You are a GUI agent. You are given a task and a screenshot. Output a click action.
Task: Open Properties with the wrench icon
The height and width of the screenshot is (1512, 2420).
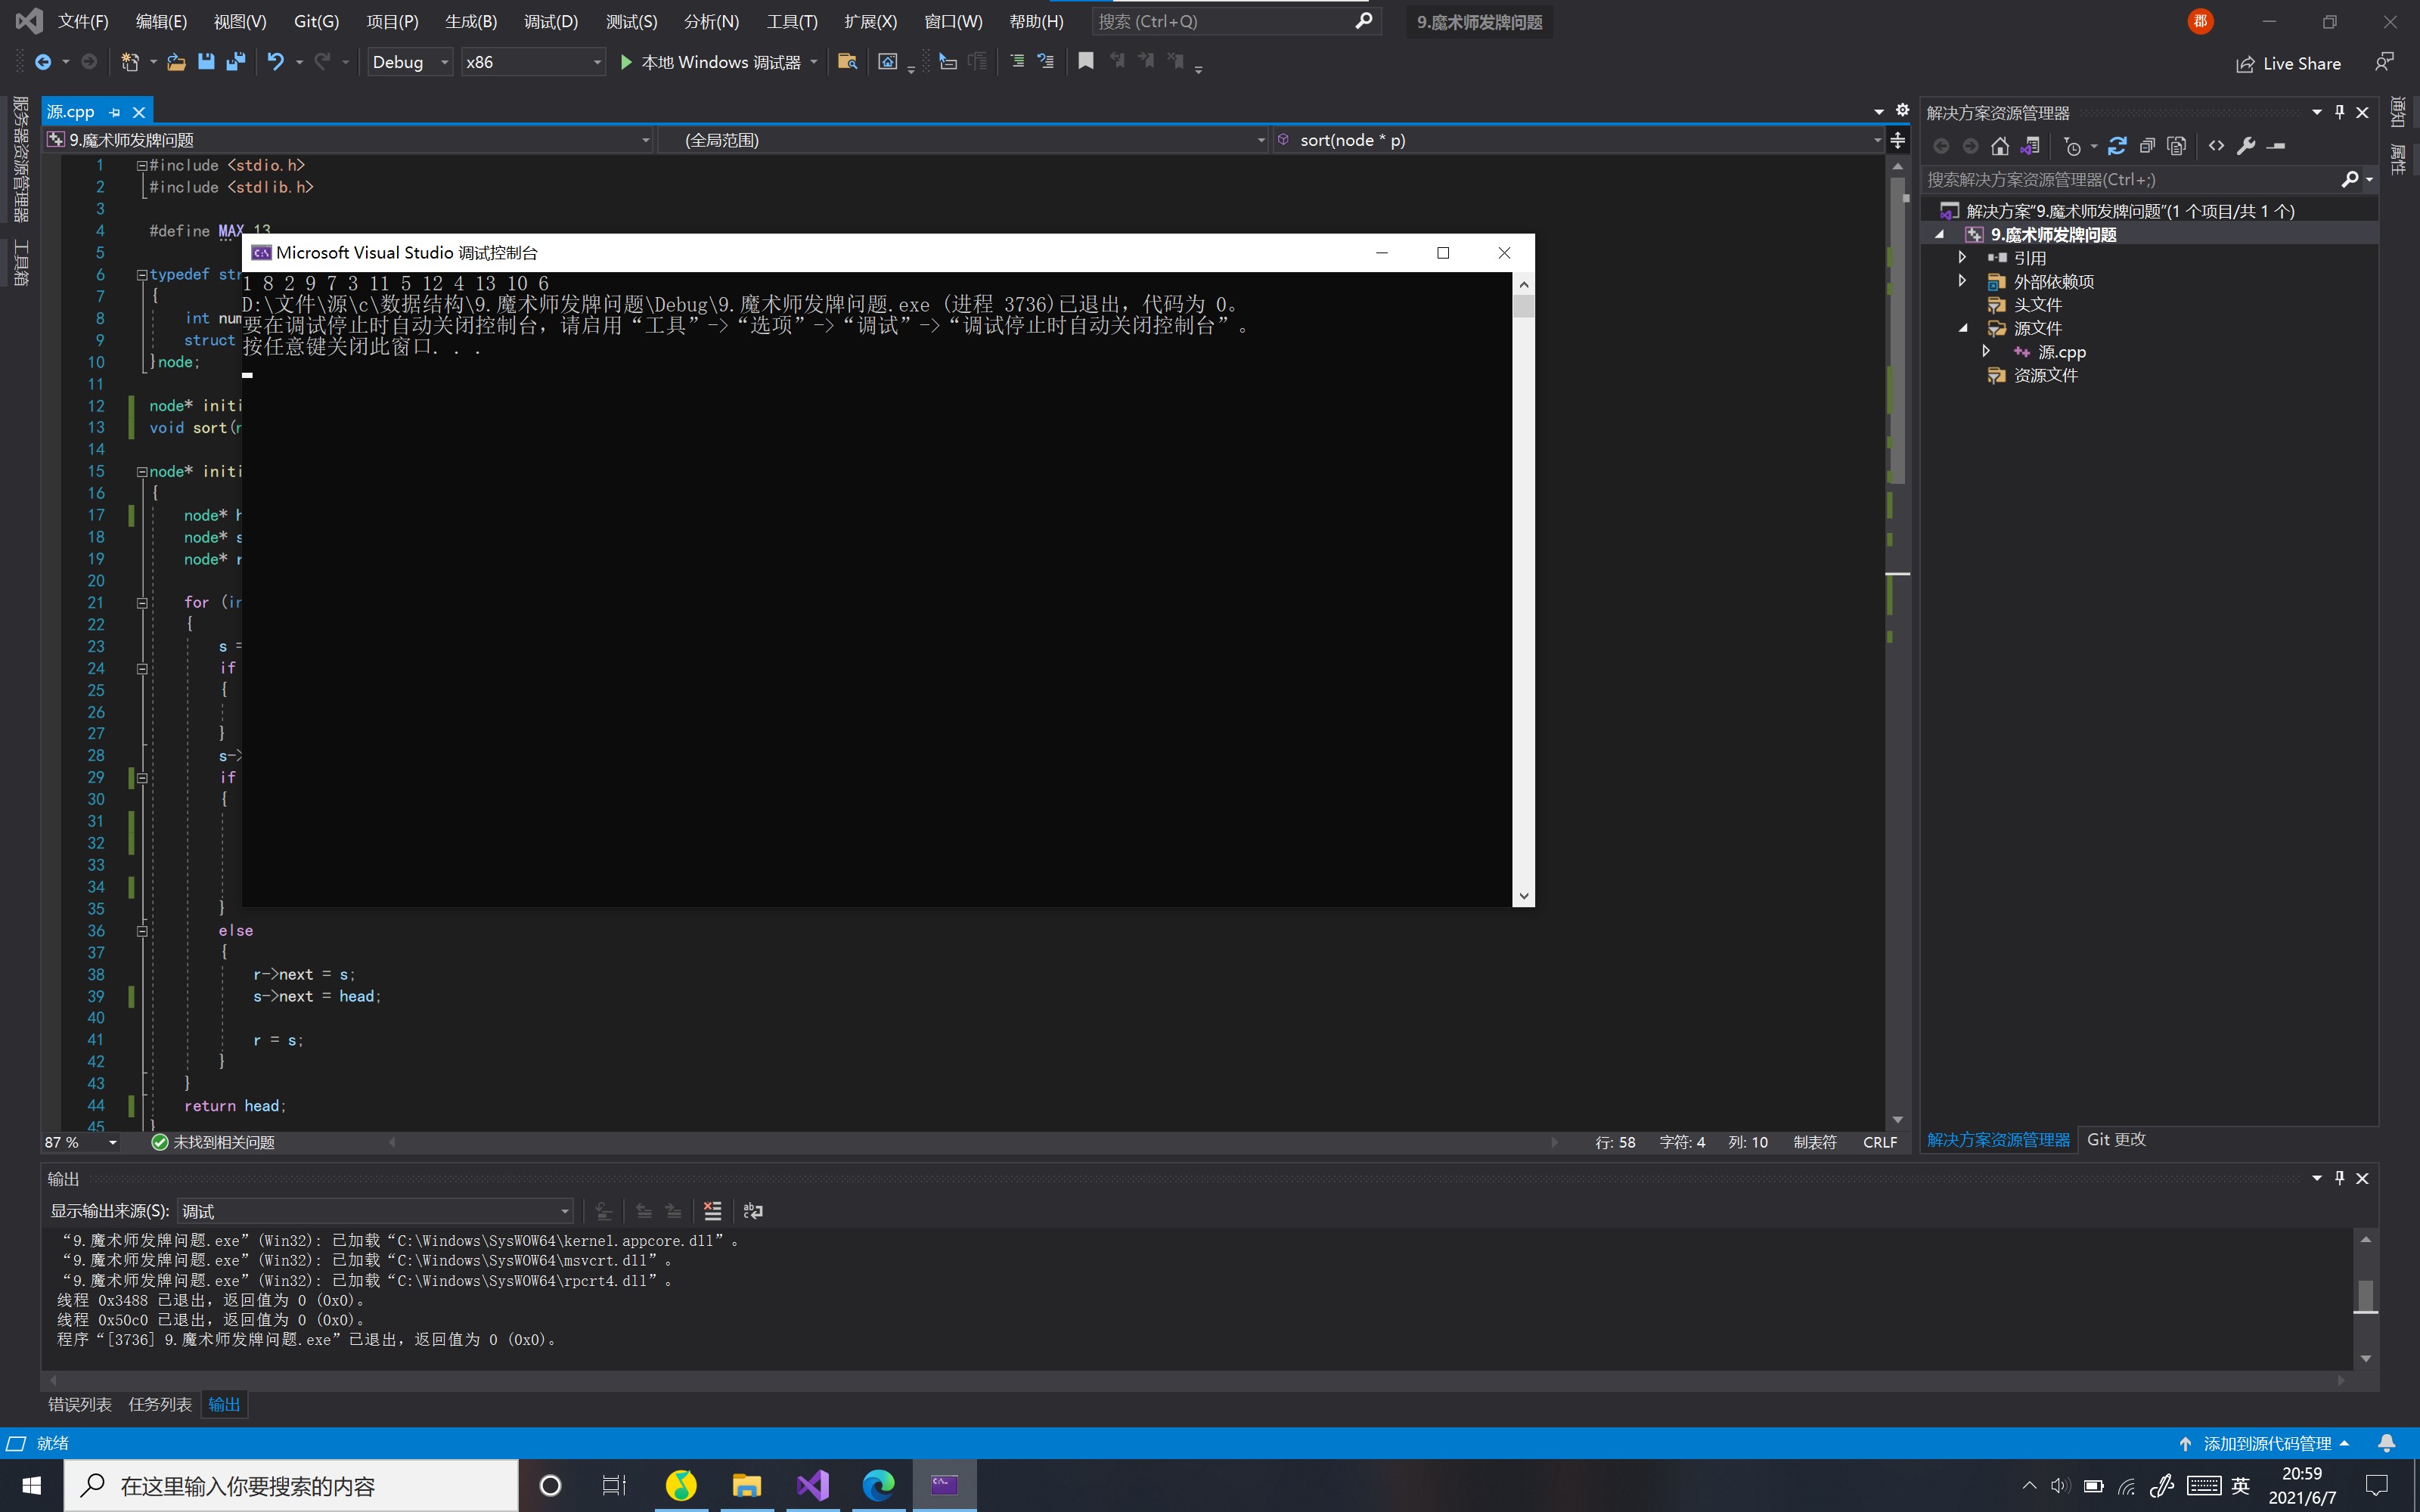click(2246, 146)
